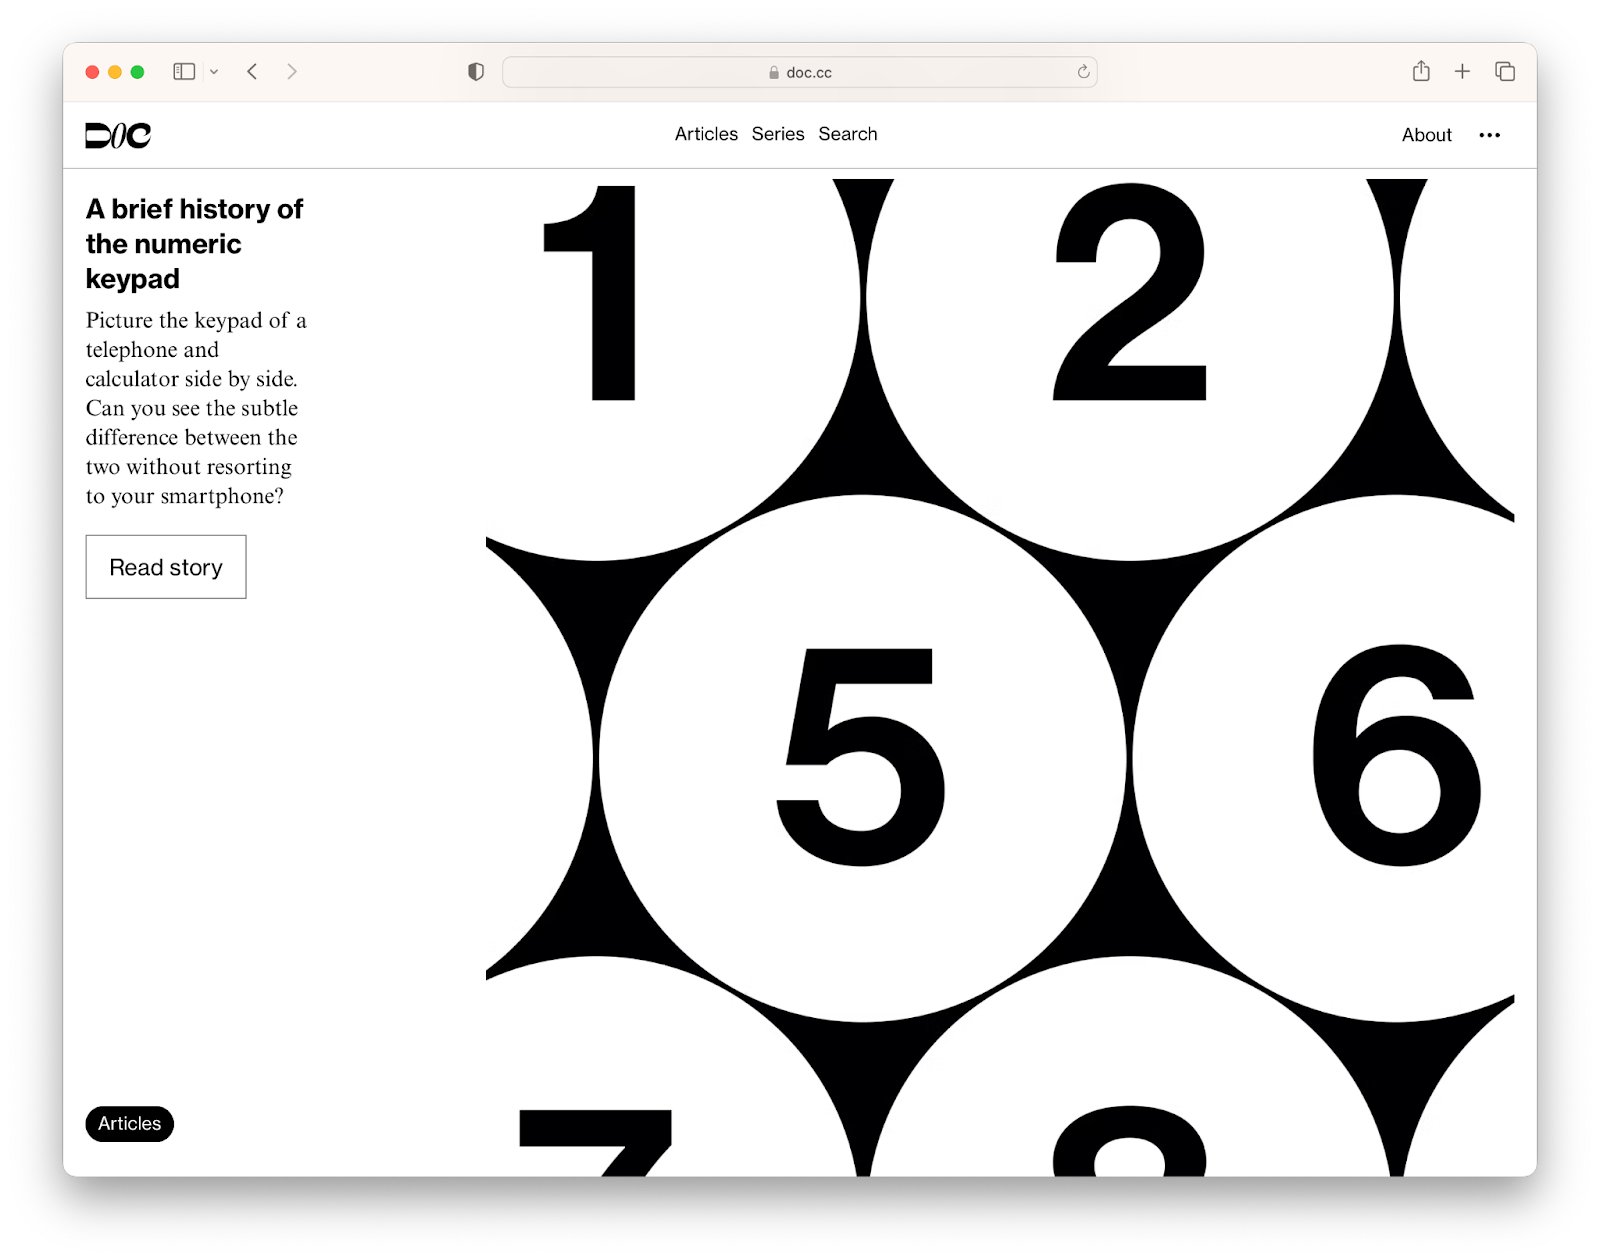Toggle the Safari sidebar button

click(184, 72)
